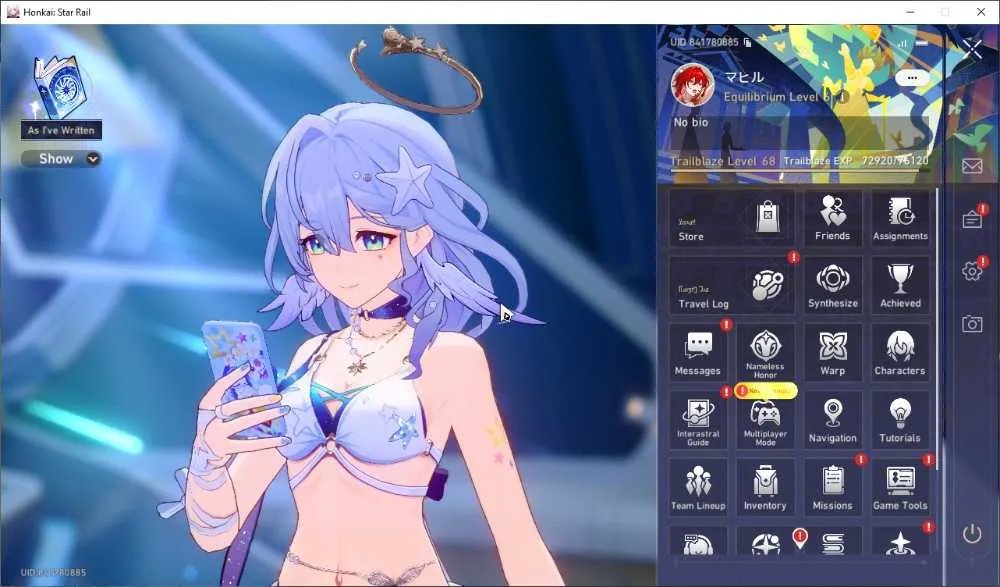Click the phone menu vertical scrollbar
This screenshot has width=1000, height=587.
pyautogui.click(x=936, y=329)
